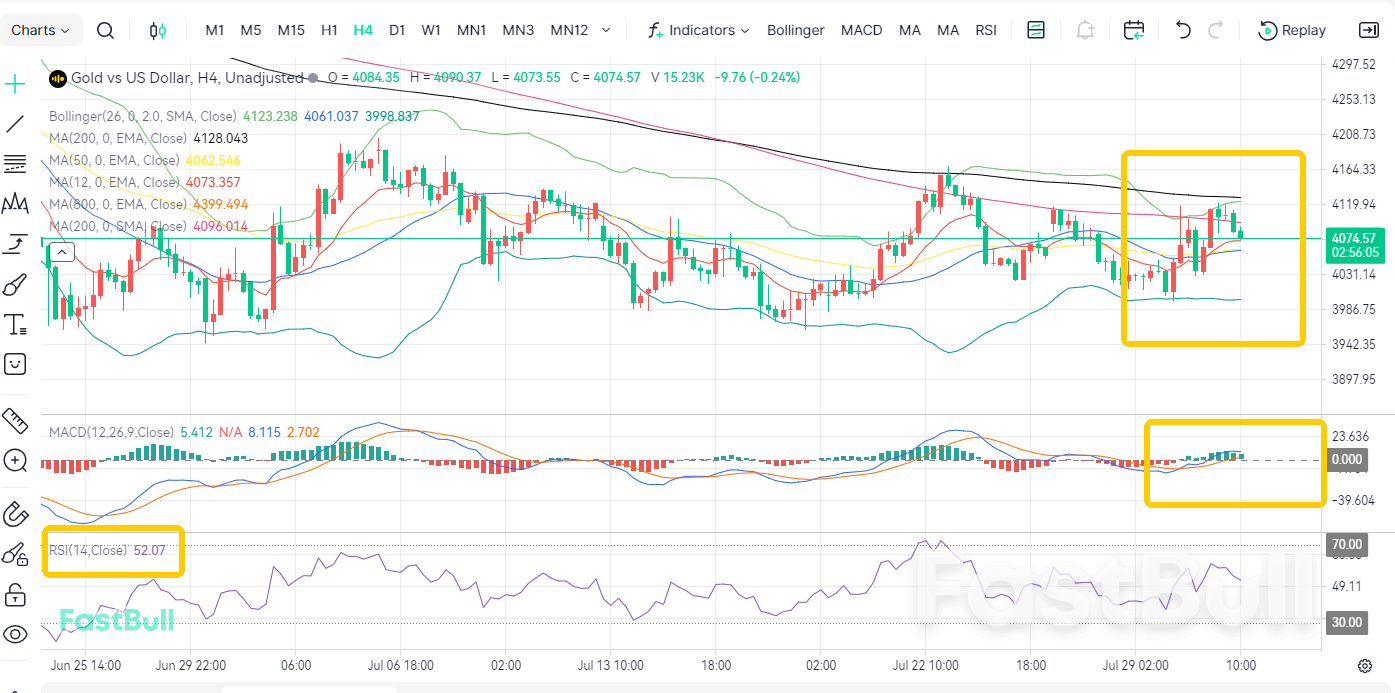
Task: Select the MACD(12,26,9,Close) legend
Action: 111,432
